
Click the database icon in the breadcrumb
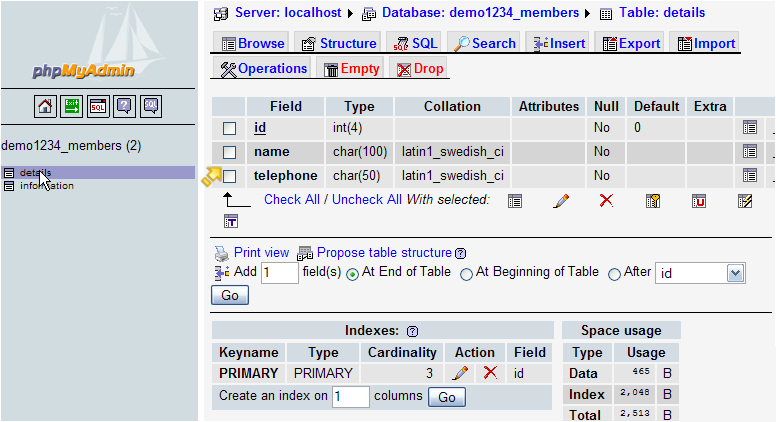(x=369, y=14)
